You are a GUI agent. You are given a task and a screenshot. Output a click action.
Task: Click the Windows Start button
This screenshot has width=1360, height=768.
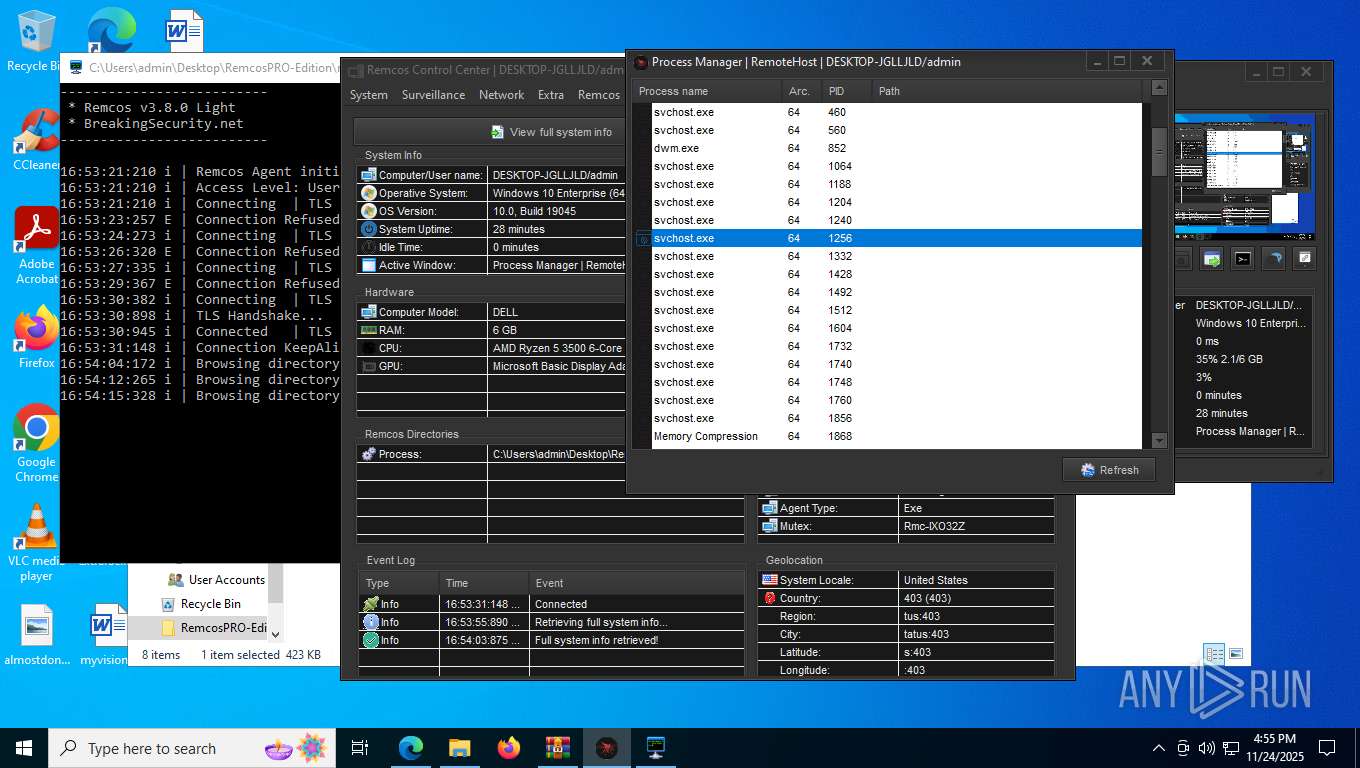pyautogui.click(x=24, y=747)
